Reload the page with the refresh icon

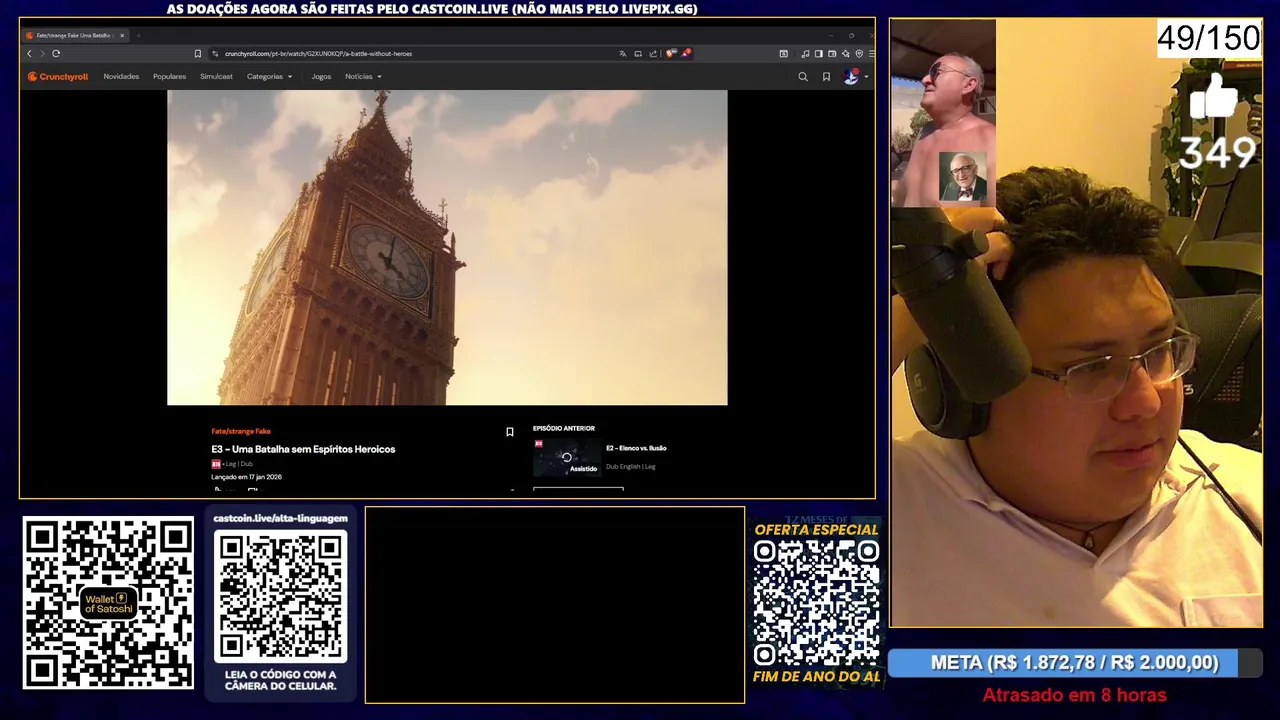56,53
